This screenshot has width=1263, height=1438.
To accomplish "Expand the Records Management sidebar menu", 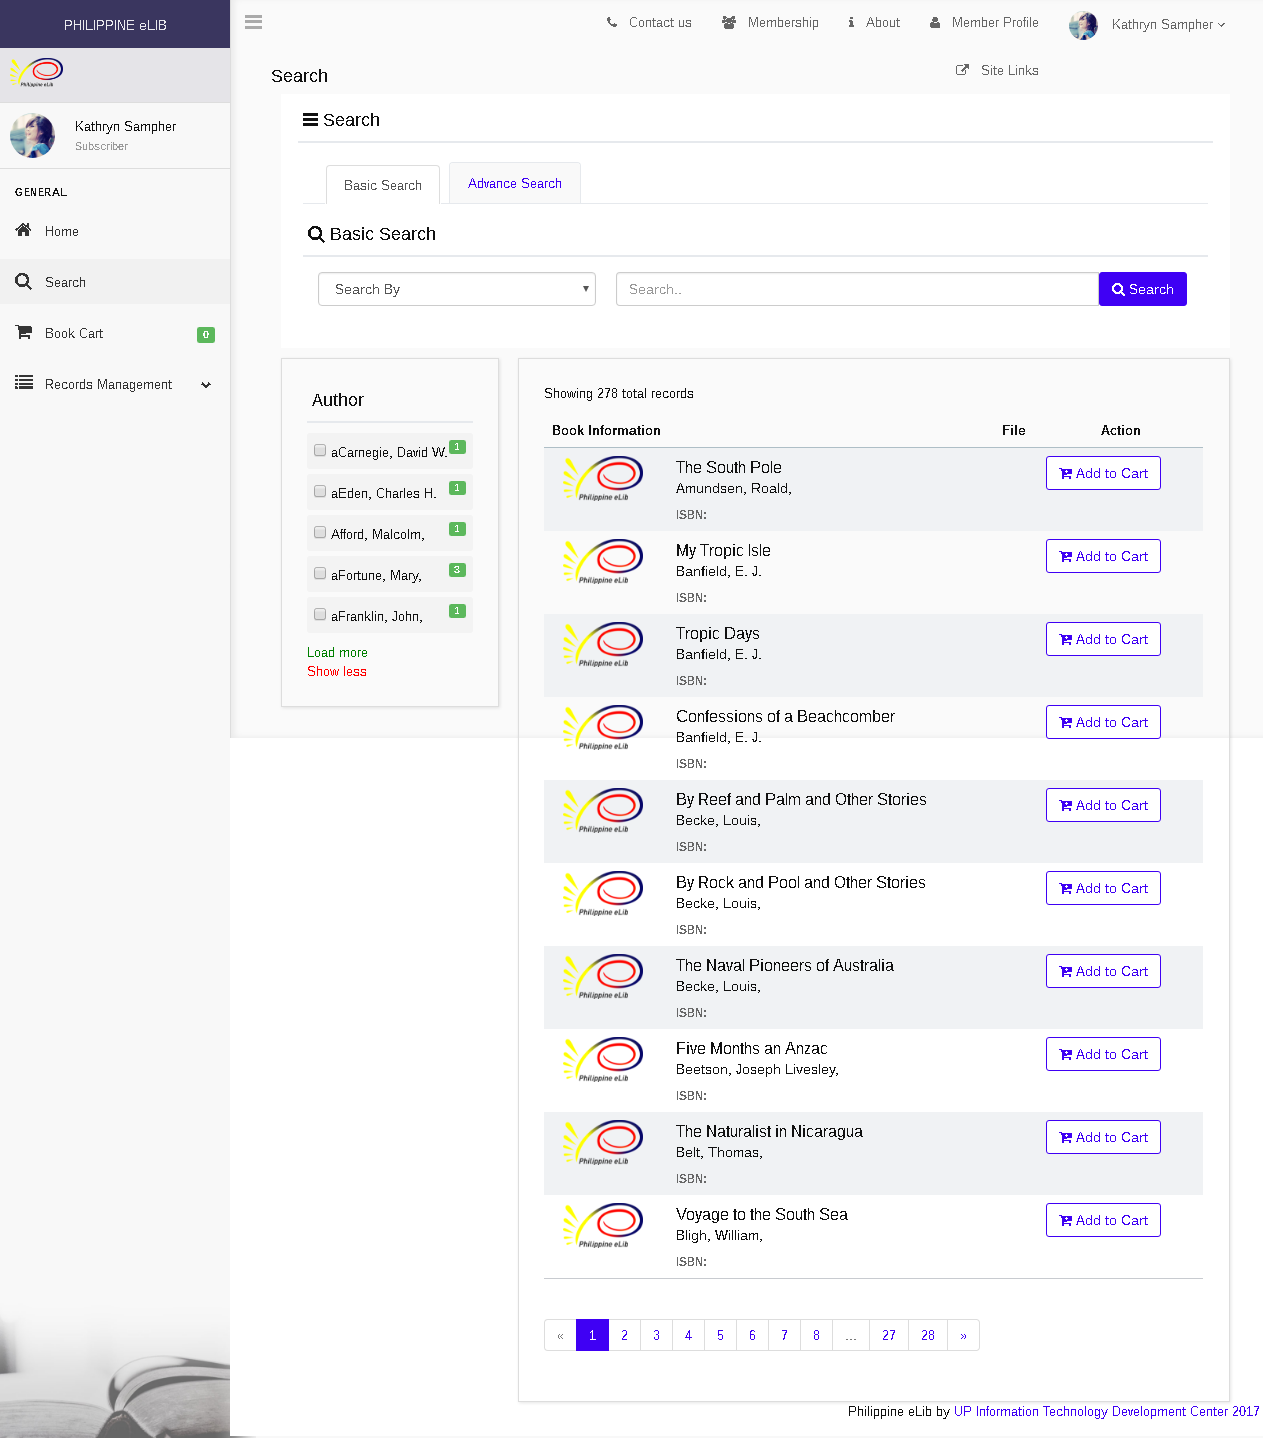I will pyautogui.click(x=115, y=385).
